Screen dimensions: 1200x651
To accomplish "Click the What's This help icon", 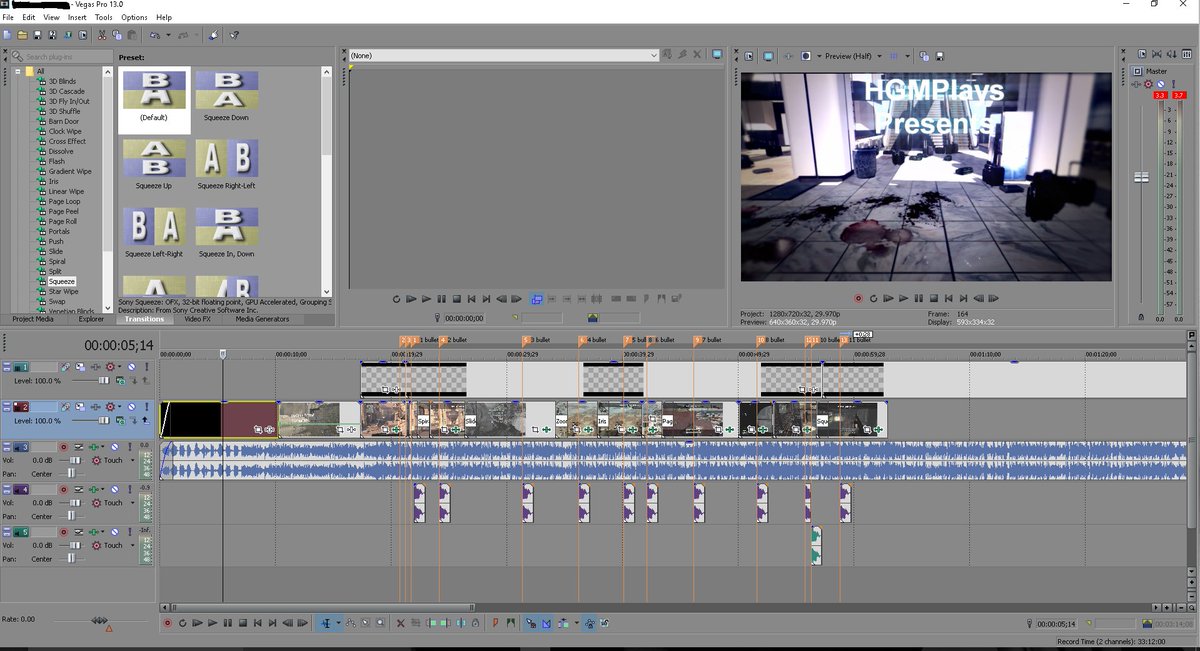I will pyautogui.click(x=234, y=35).
